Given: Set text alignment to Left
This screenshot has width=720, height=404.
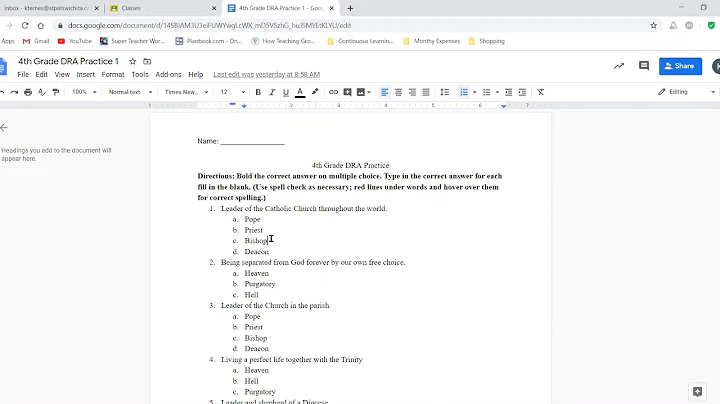Looking at the screenshot, I should coord(384,92).
